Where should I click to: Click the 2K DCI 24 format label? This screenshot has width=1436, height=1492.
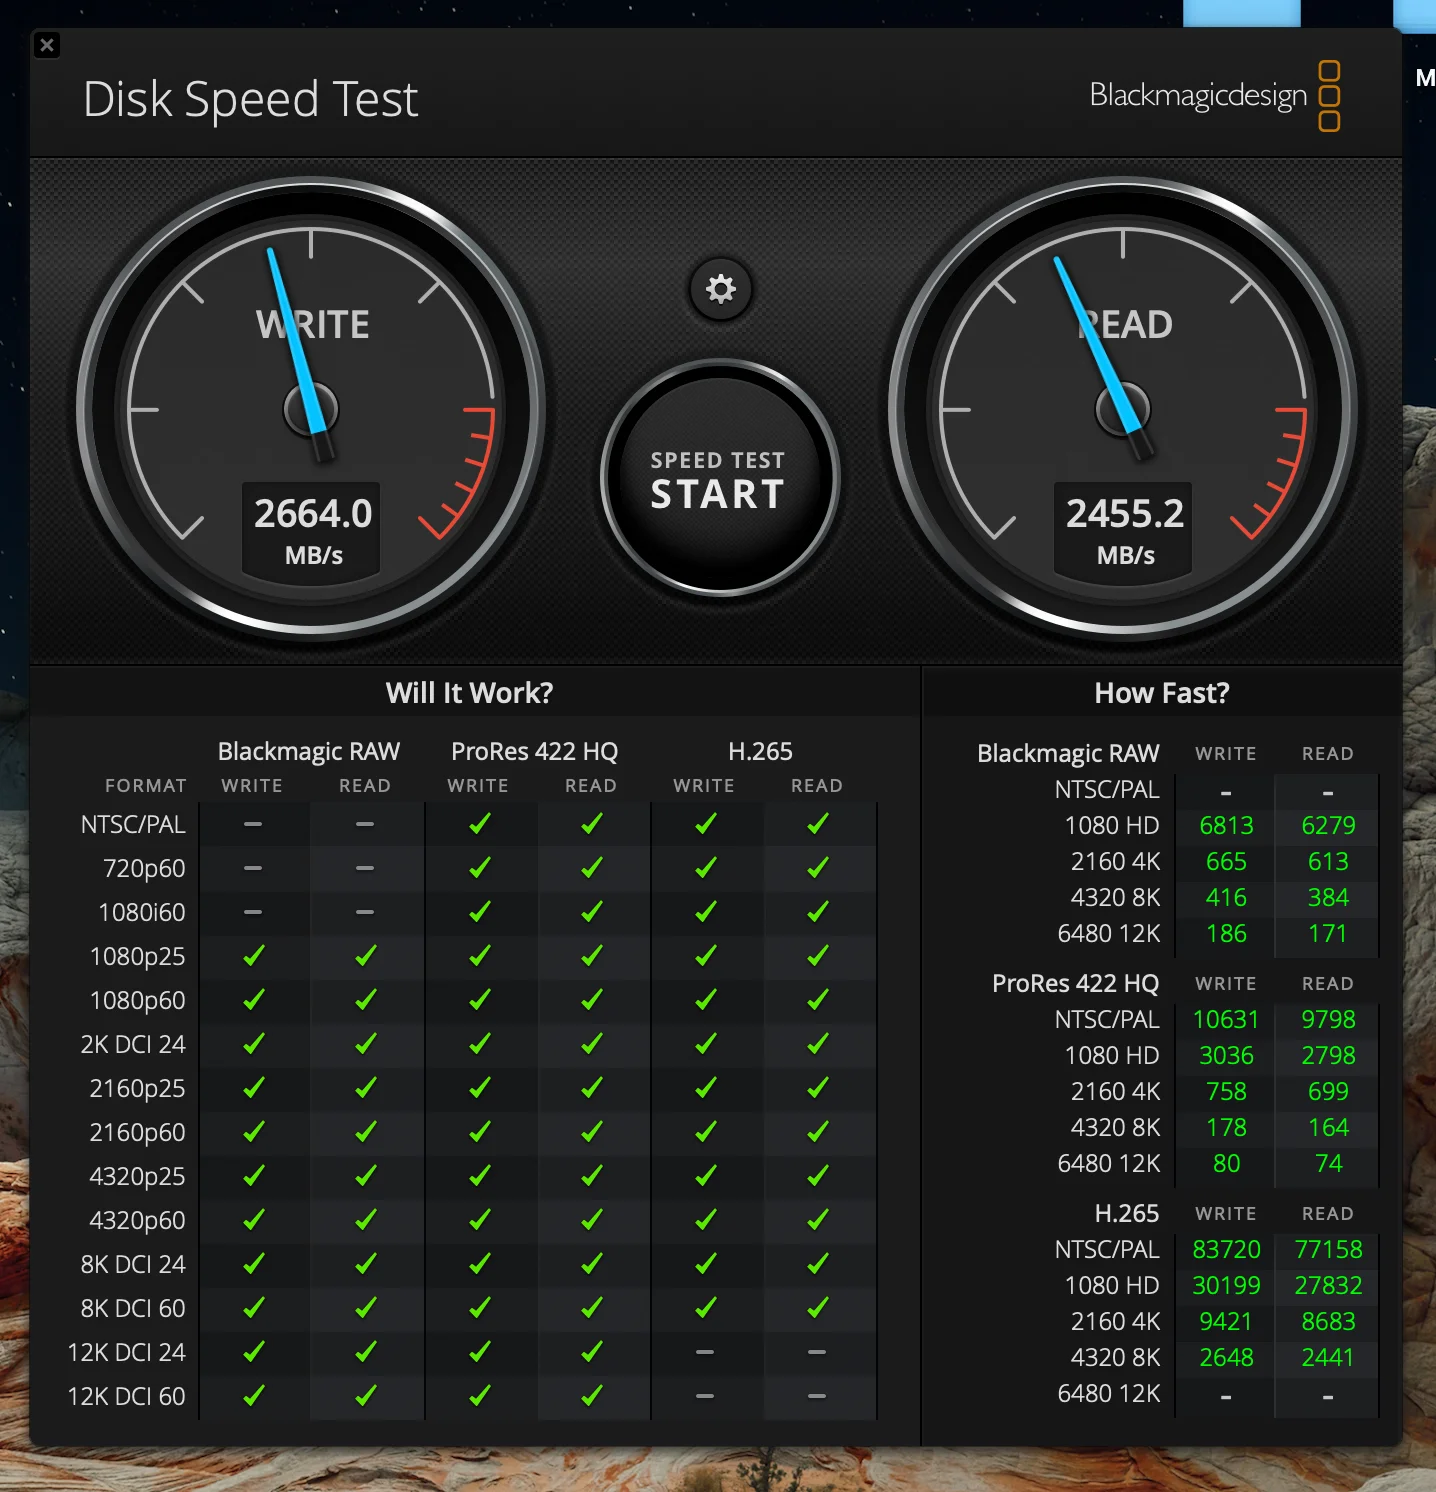133,1044
